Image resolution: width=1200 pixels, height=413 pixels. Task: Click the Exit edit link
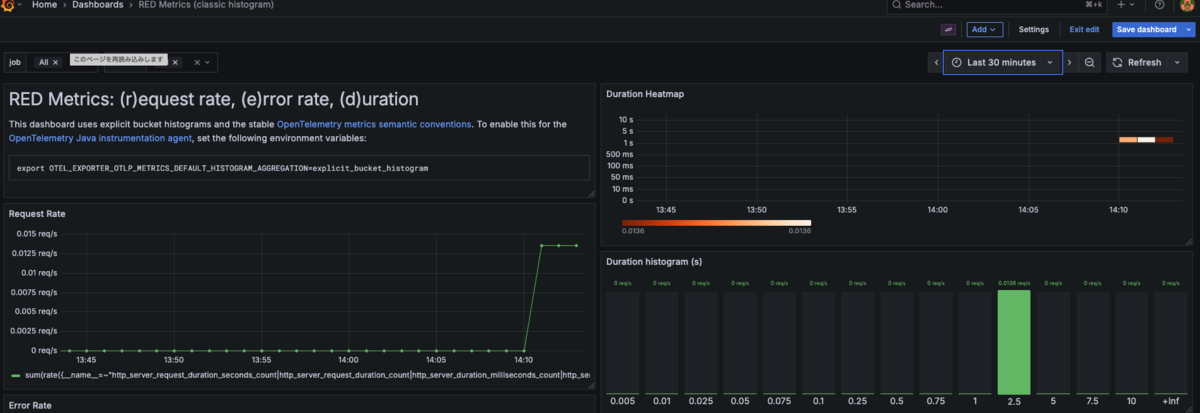tap(1084, 30)
